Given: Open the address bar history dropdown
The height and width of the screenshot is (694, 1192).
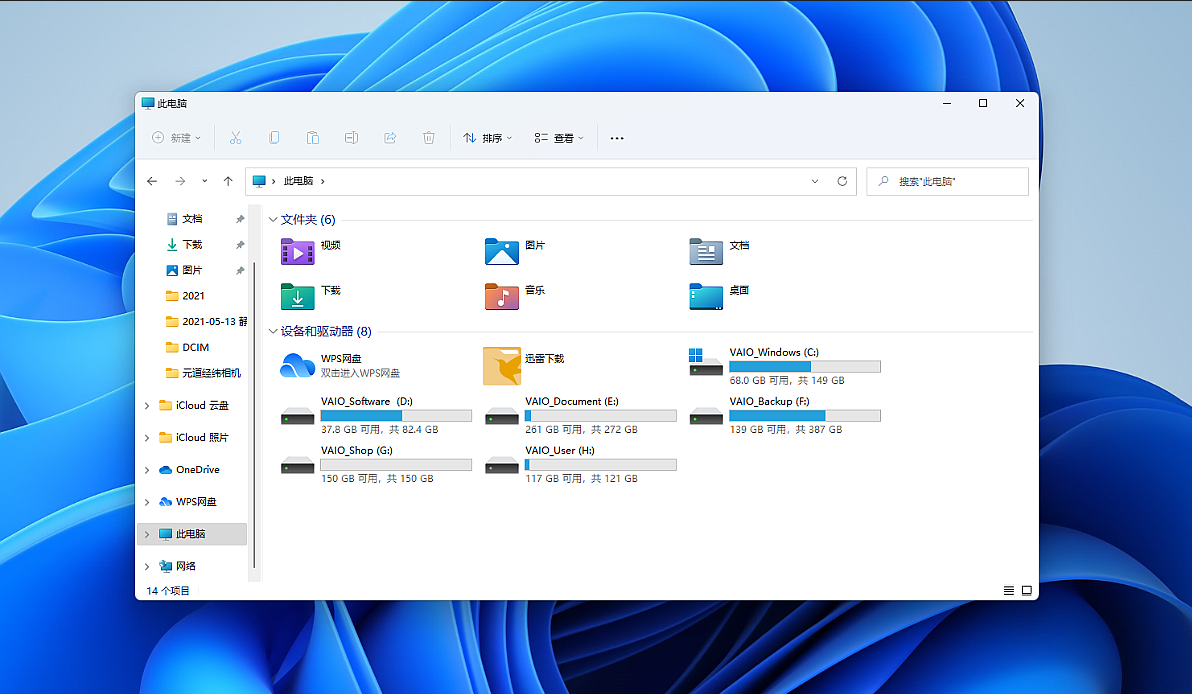Looking at the screenshot, I should tap(815, 181).
